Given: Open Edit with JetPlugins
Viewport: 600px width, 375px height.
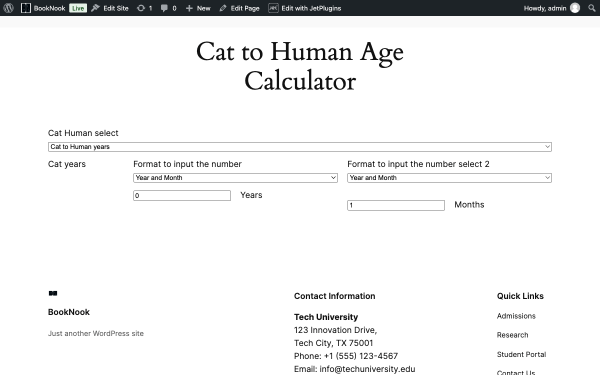Looking at the screenshot, I should click(x=305, y=8).
